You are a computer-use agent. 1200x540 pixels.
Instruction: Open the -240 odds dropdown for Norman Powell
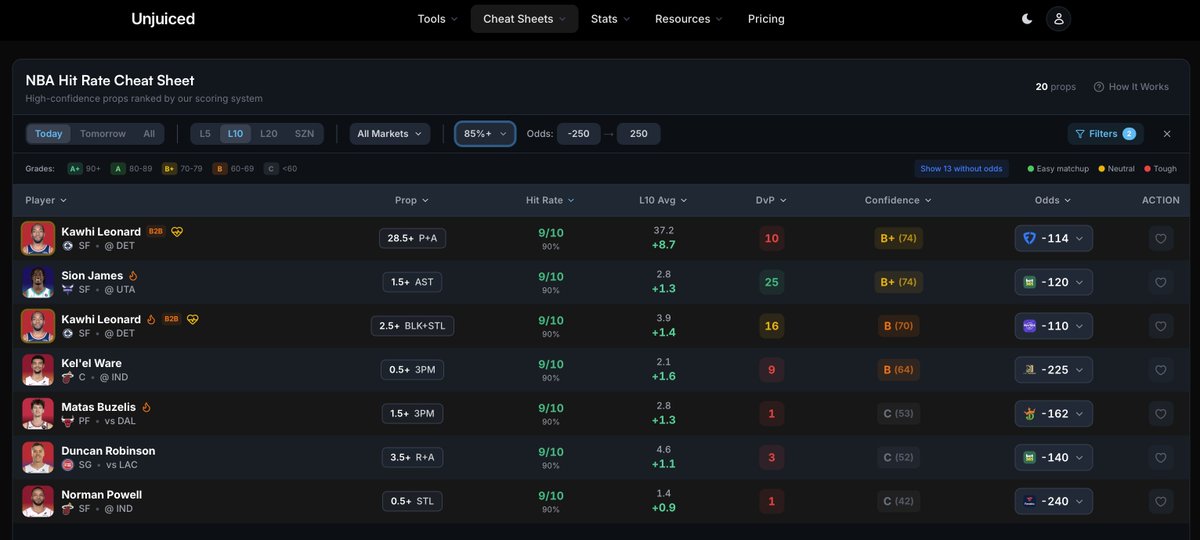tap(1054, 501)
